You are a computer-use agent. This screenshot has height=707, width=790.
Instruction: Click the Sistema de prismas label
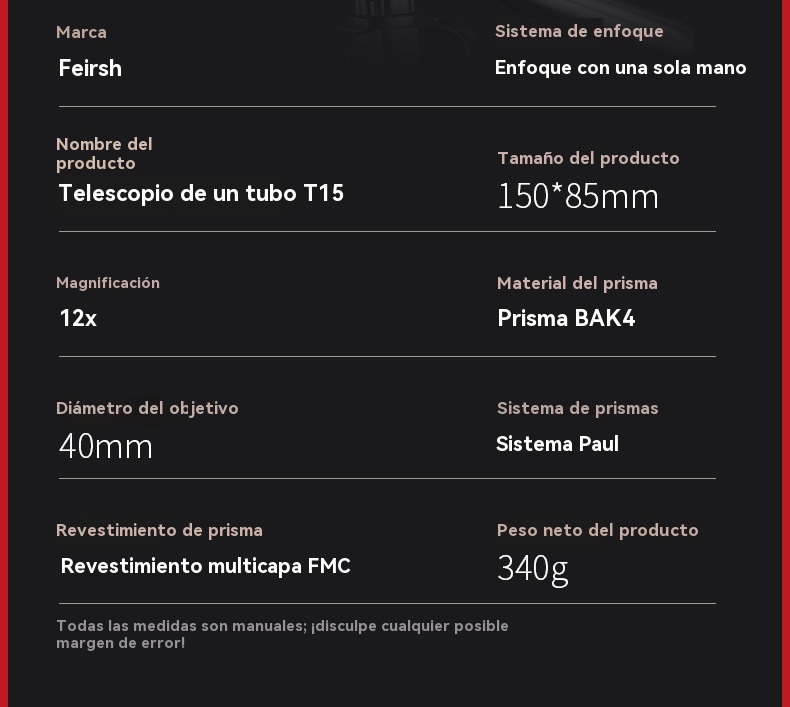[x=577, y=408]
